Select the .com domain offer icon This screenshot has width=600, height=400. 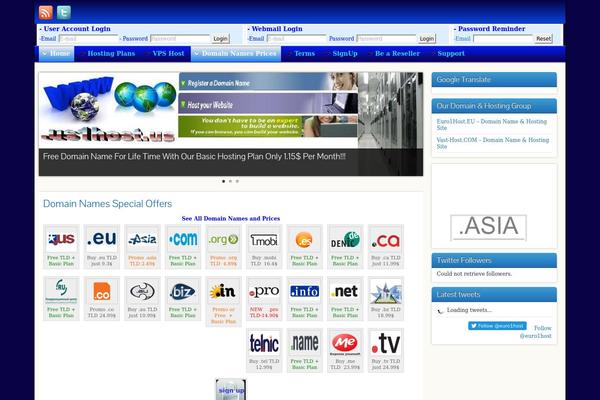pos(183,240)
